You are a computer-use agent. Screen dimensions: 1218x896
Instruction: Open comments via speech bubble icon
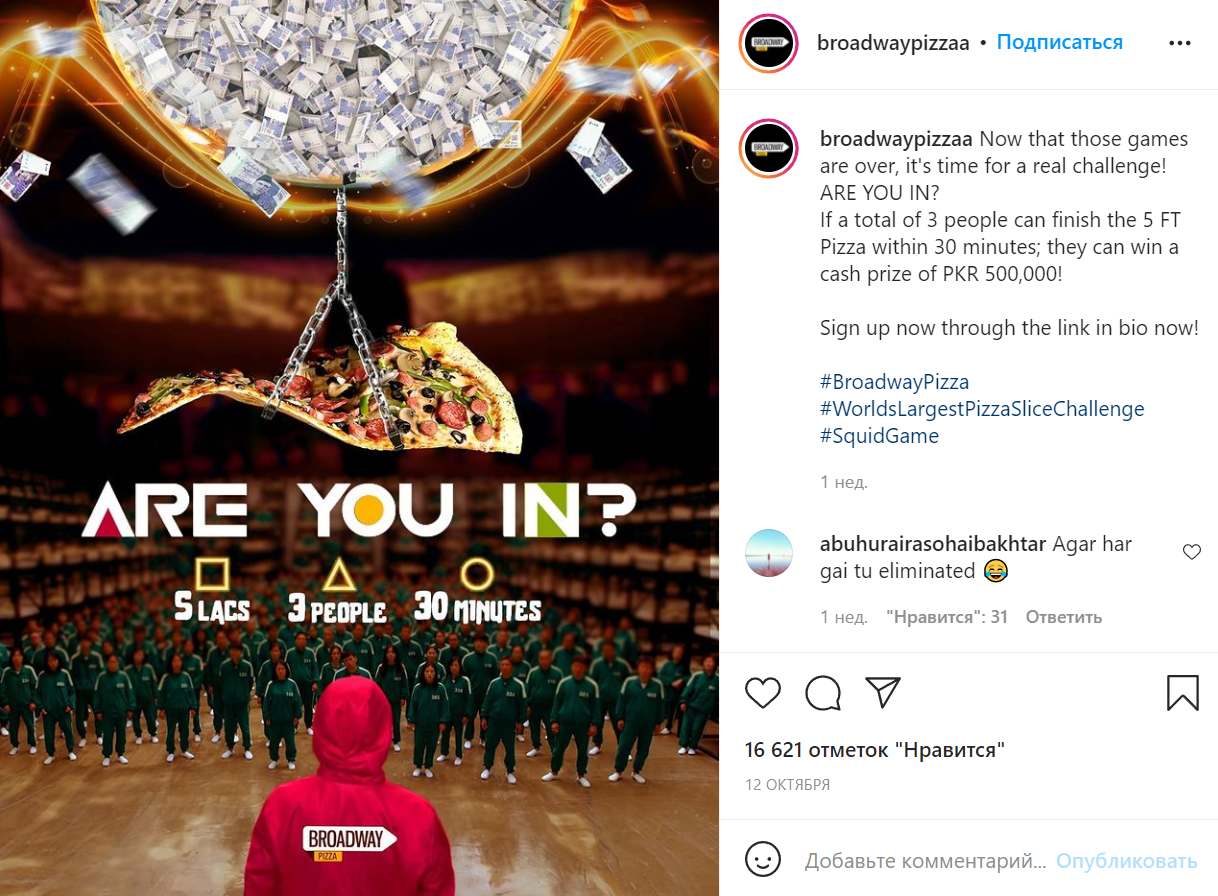[x=823, y=693]
